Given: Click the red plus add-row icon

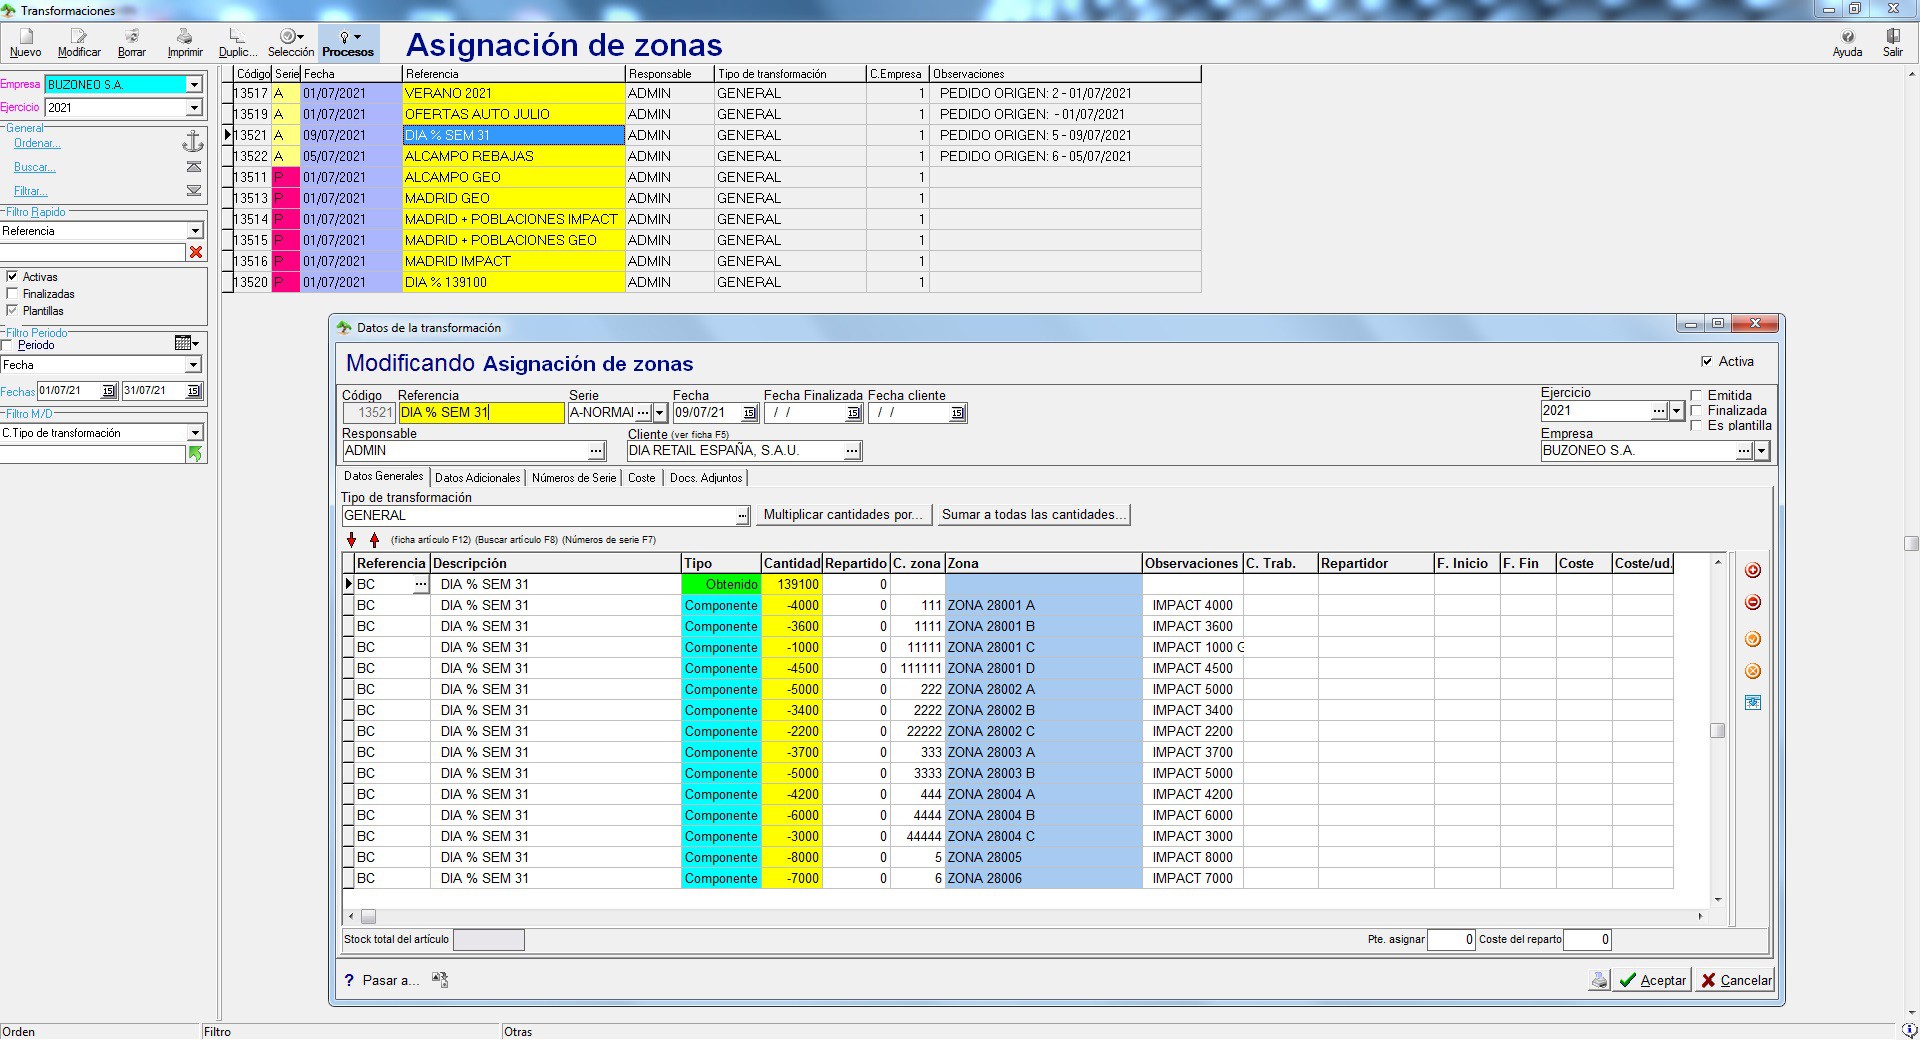Looking at the screenshot, I should pos(1752,570).
